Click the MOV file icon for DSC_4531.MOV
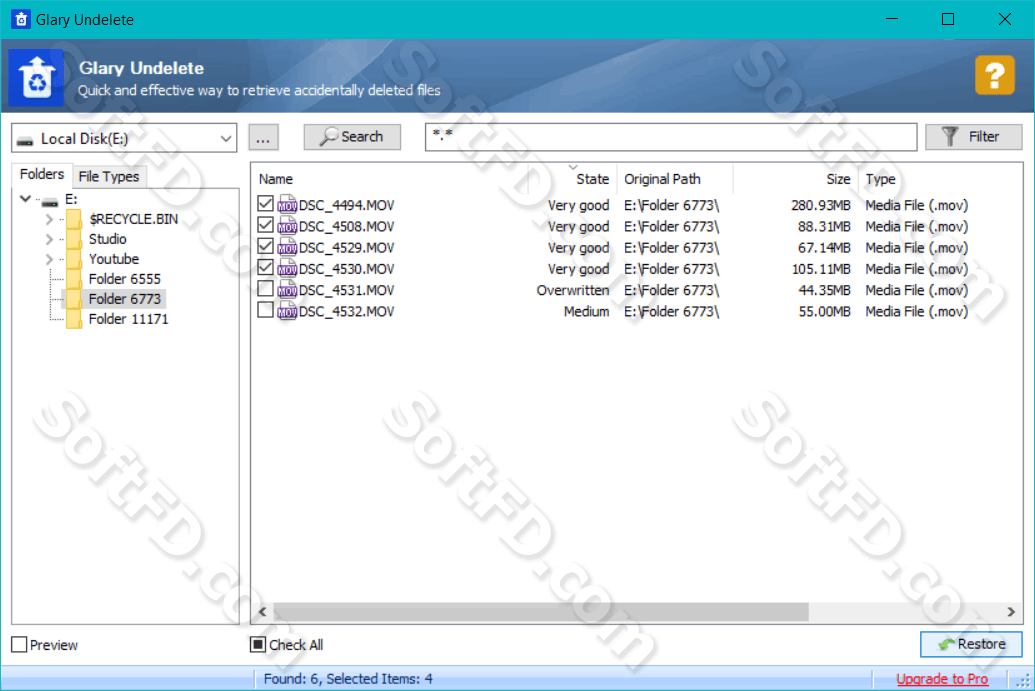Image resolution: width=1035 pixels, height=691 pixels. point(287,289)
